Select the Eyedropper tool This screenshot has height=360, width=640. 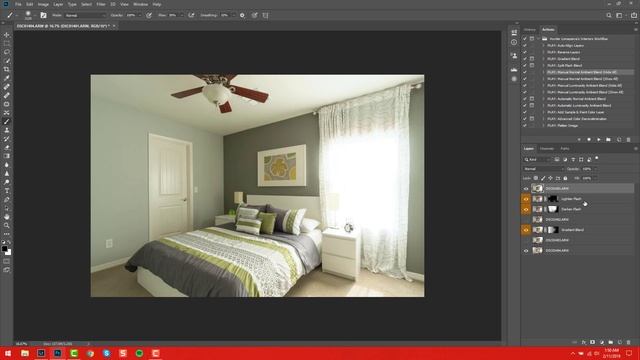[7, 78]
